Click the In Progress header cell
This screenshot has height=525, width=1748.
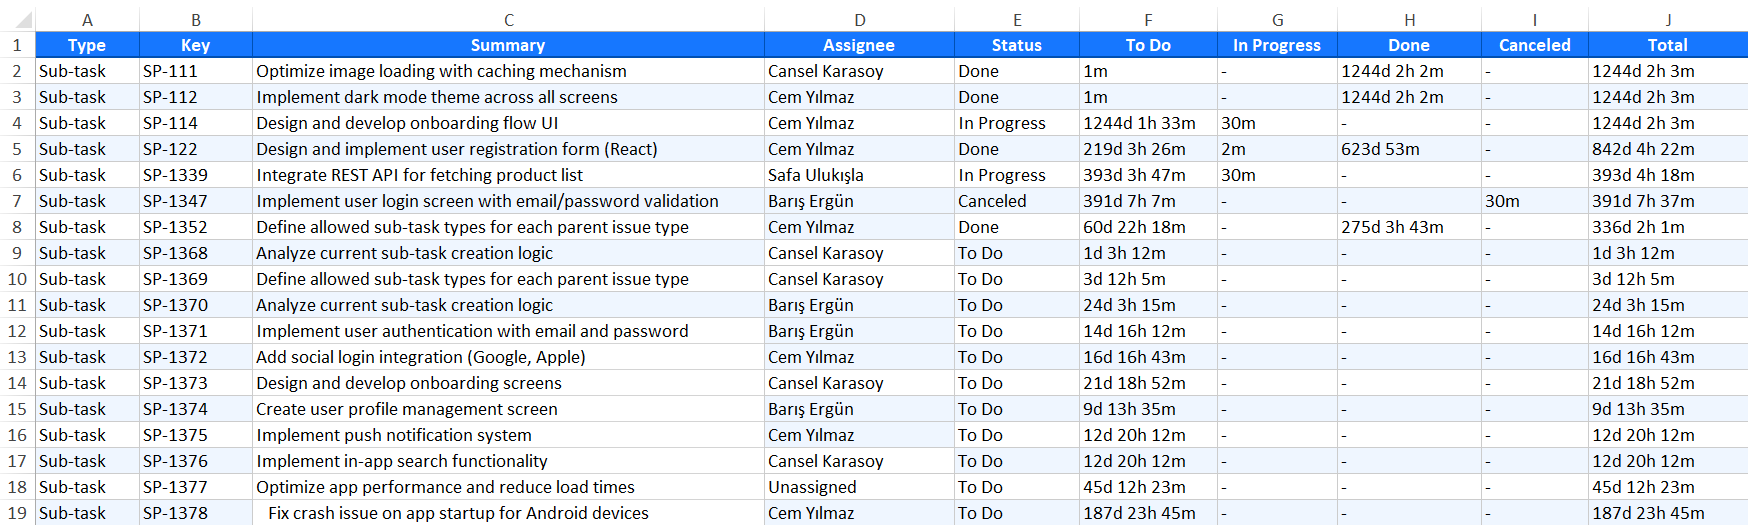1276,45
